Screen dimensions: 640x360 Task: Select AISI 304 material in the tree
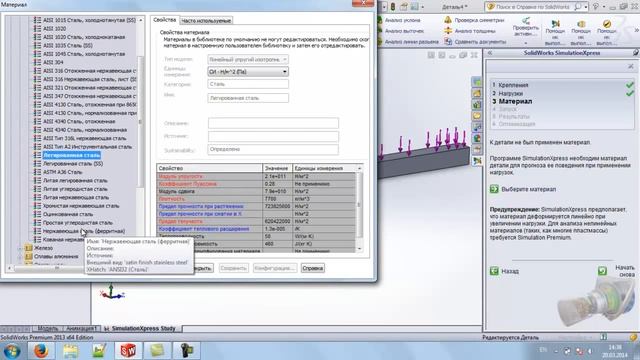tap(53, 62)
